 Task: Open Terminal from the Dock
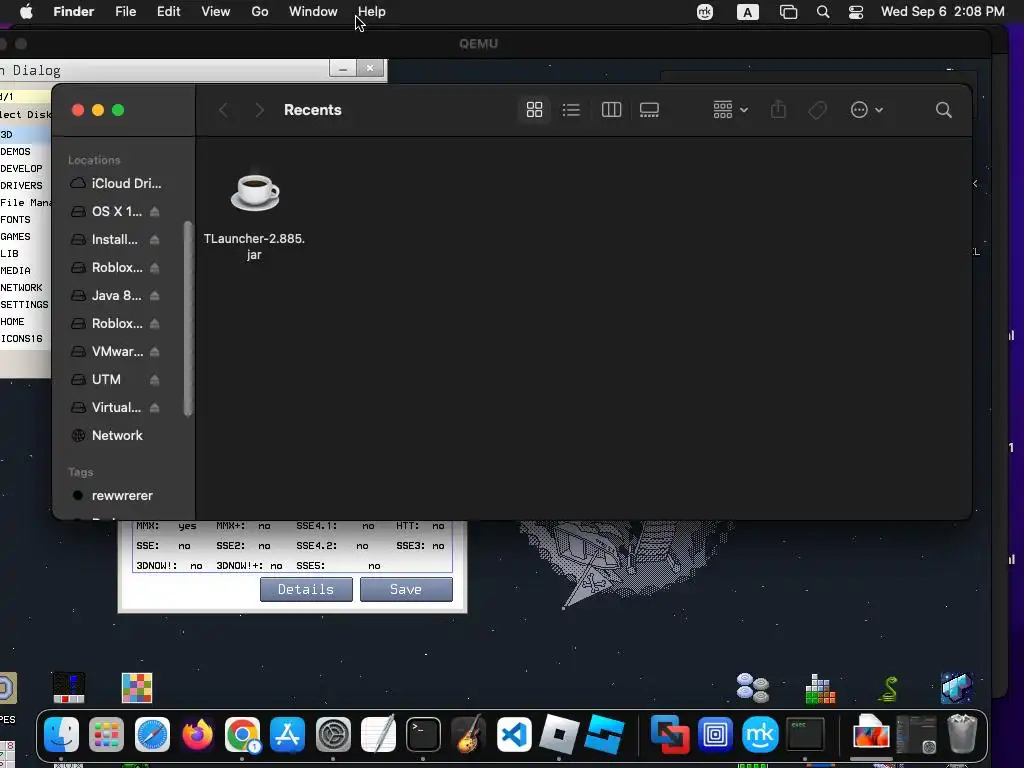pyautogui.click(x=423, y=735)
